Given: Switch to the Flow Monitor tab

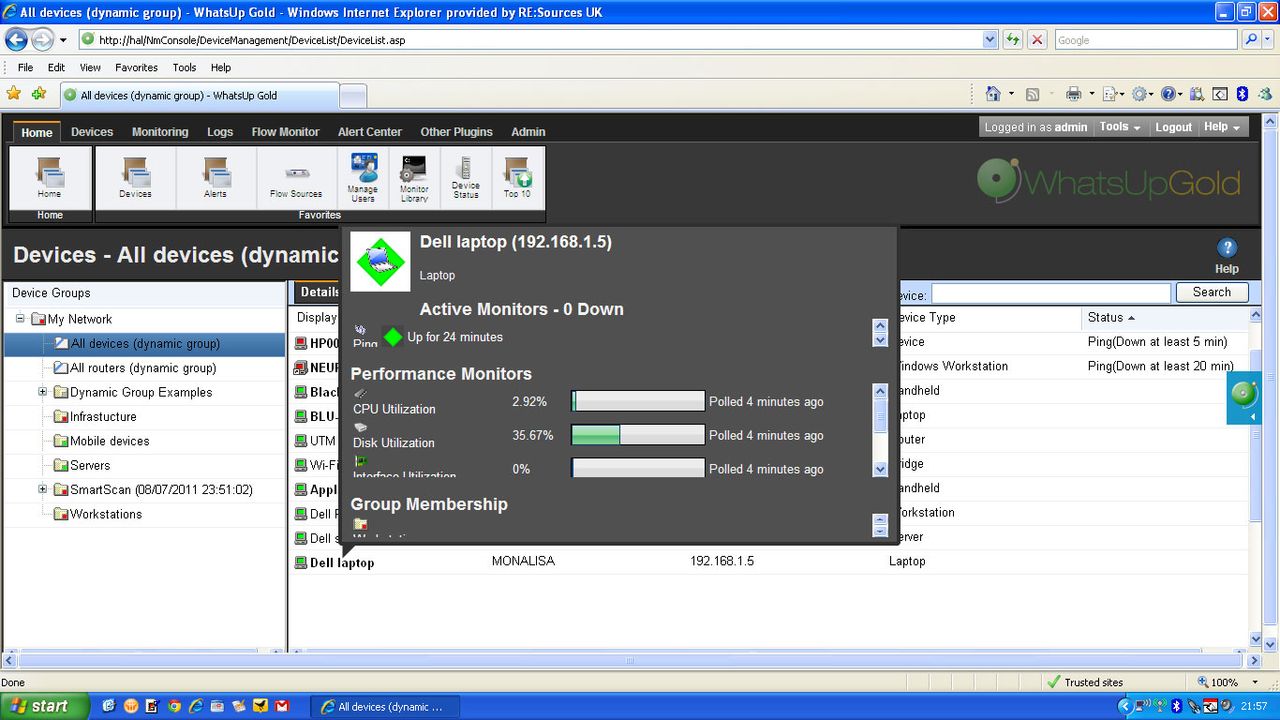Looking at the screenshot, I should tap(285, 132).
